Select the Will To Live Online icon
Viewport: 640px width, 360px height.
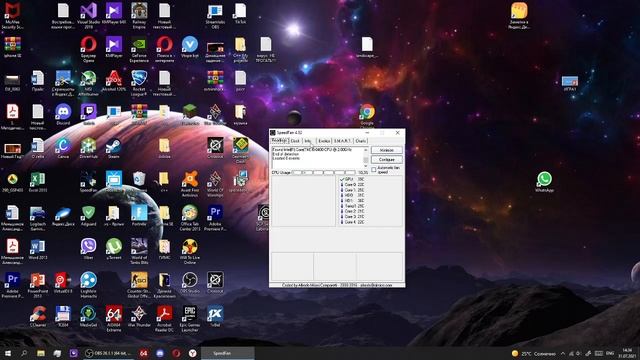pos(190,251)
